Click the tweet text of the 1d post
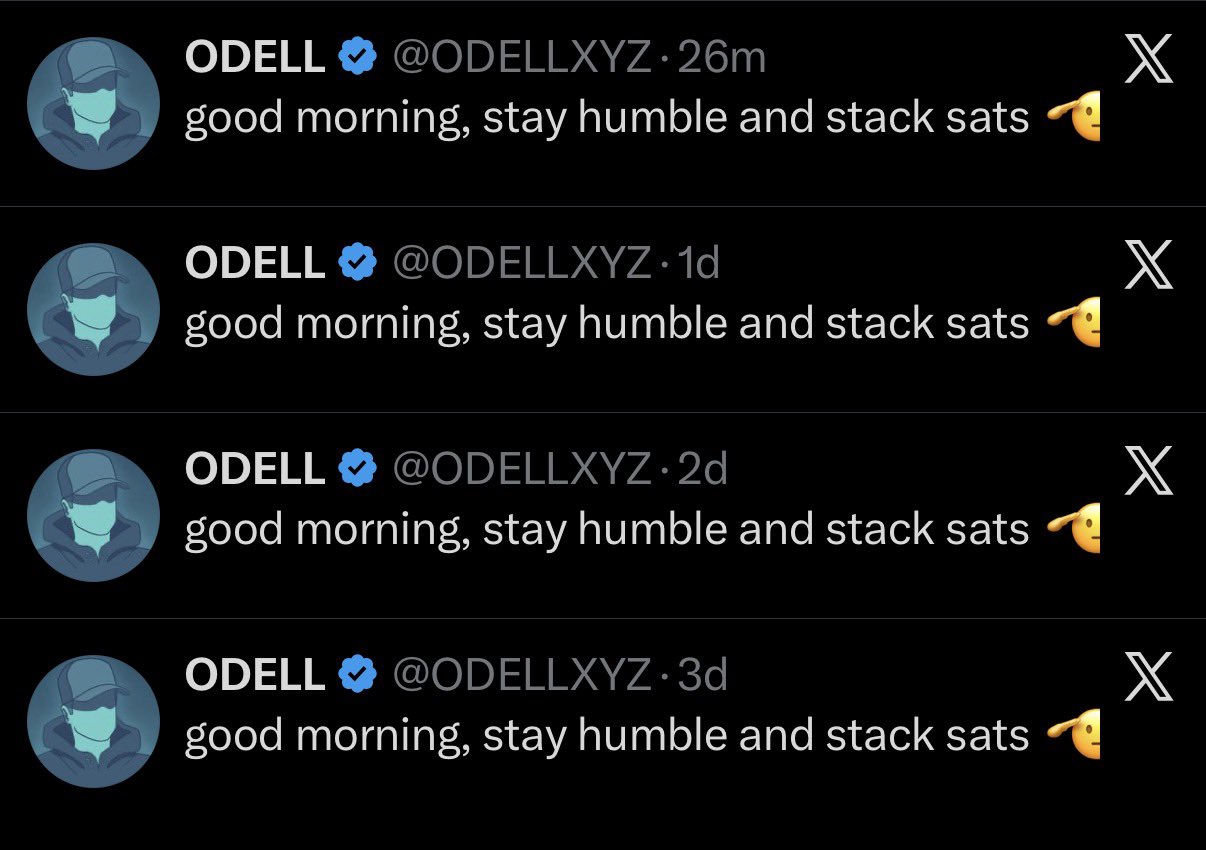 point(606,324)
